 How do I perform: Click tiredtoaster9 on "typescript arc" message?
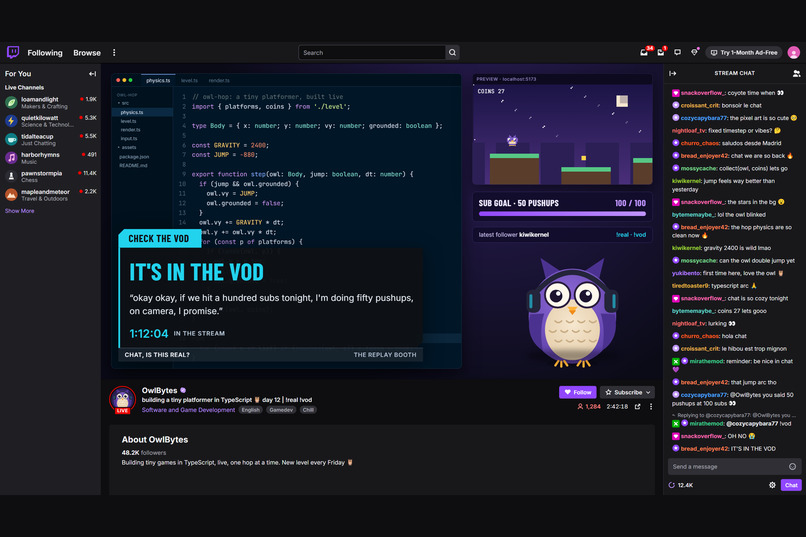(690, 286)
